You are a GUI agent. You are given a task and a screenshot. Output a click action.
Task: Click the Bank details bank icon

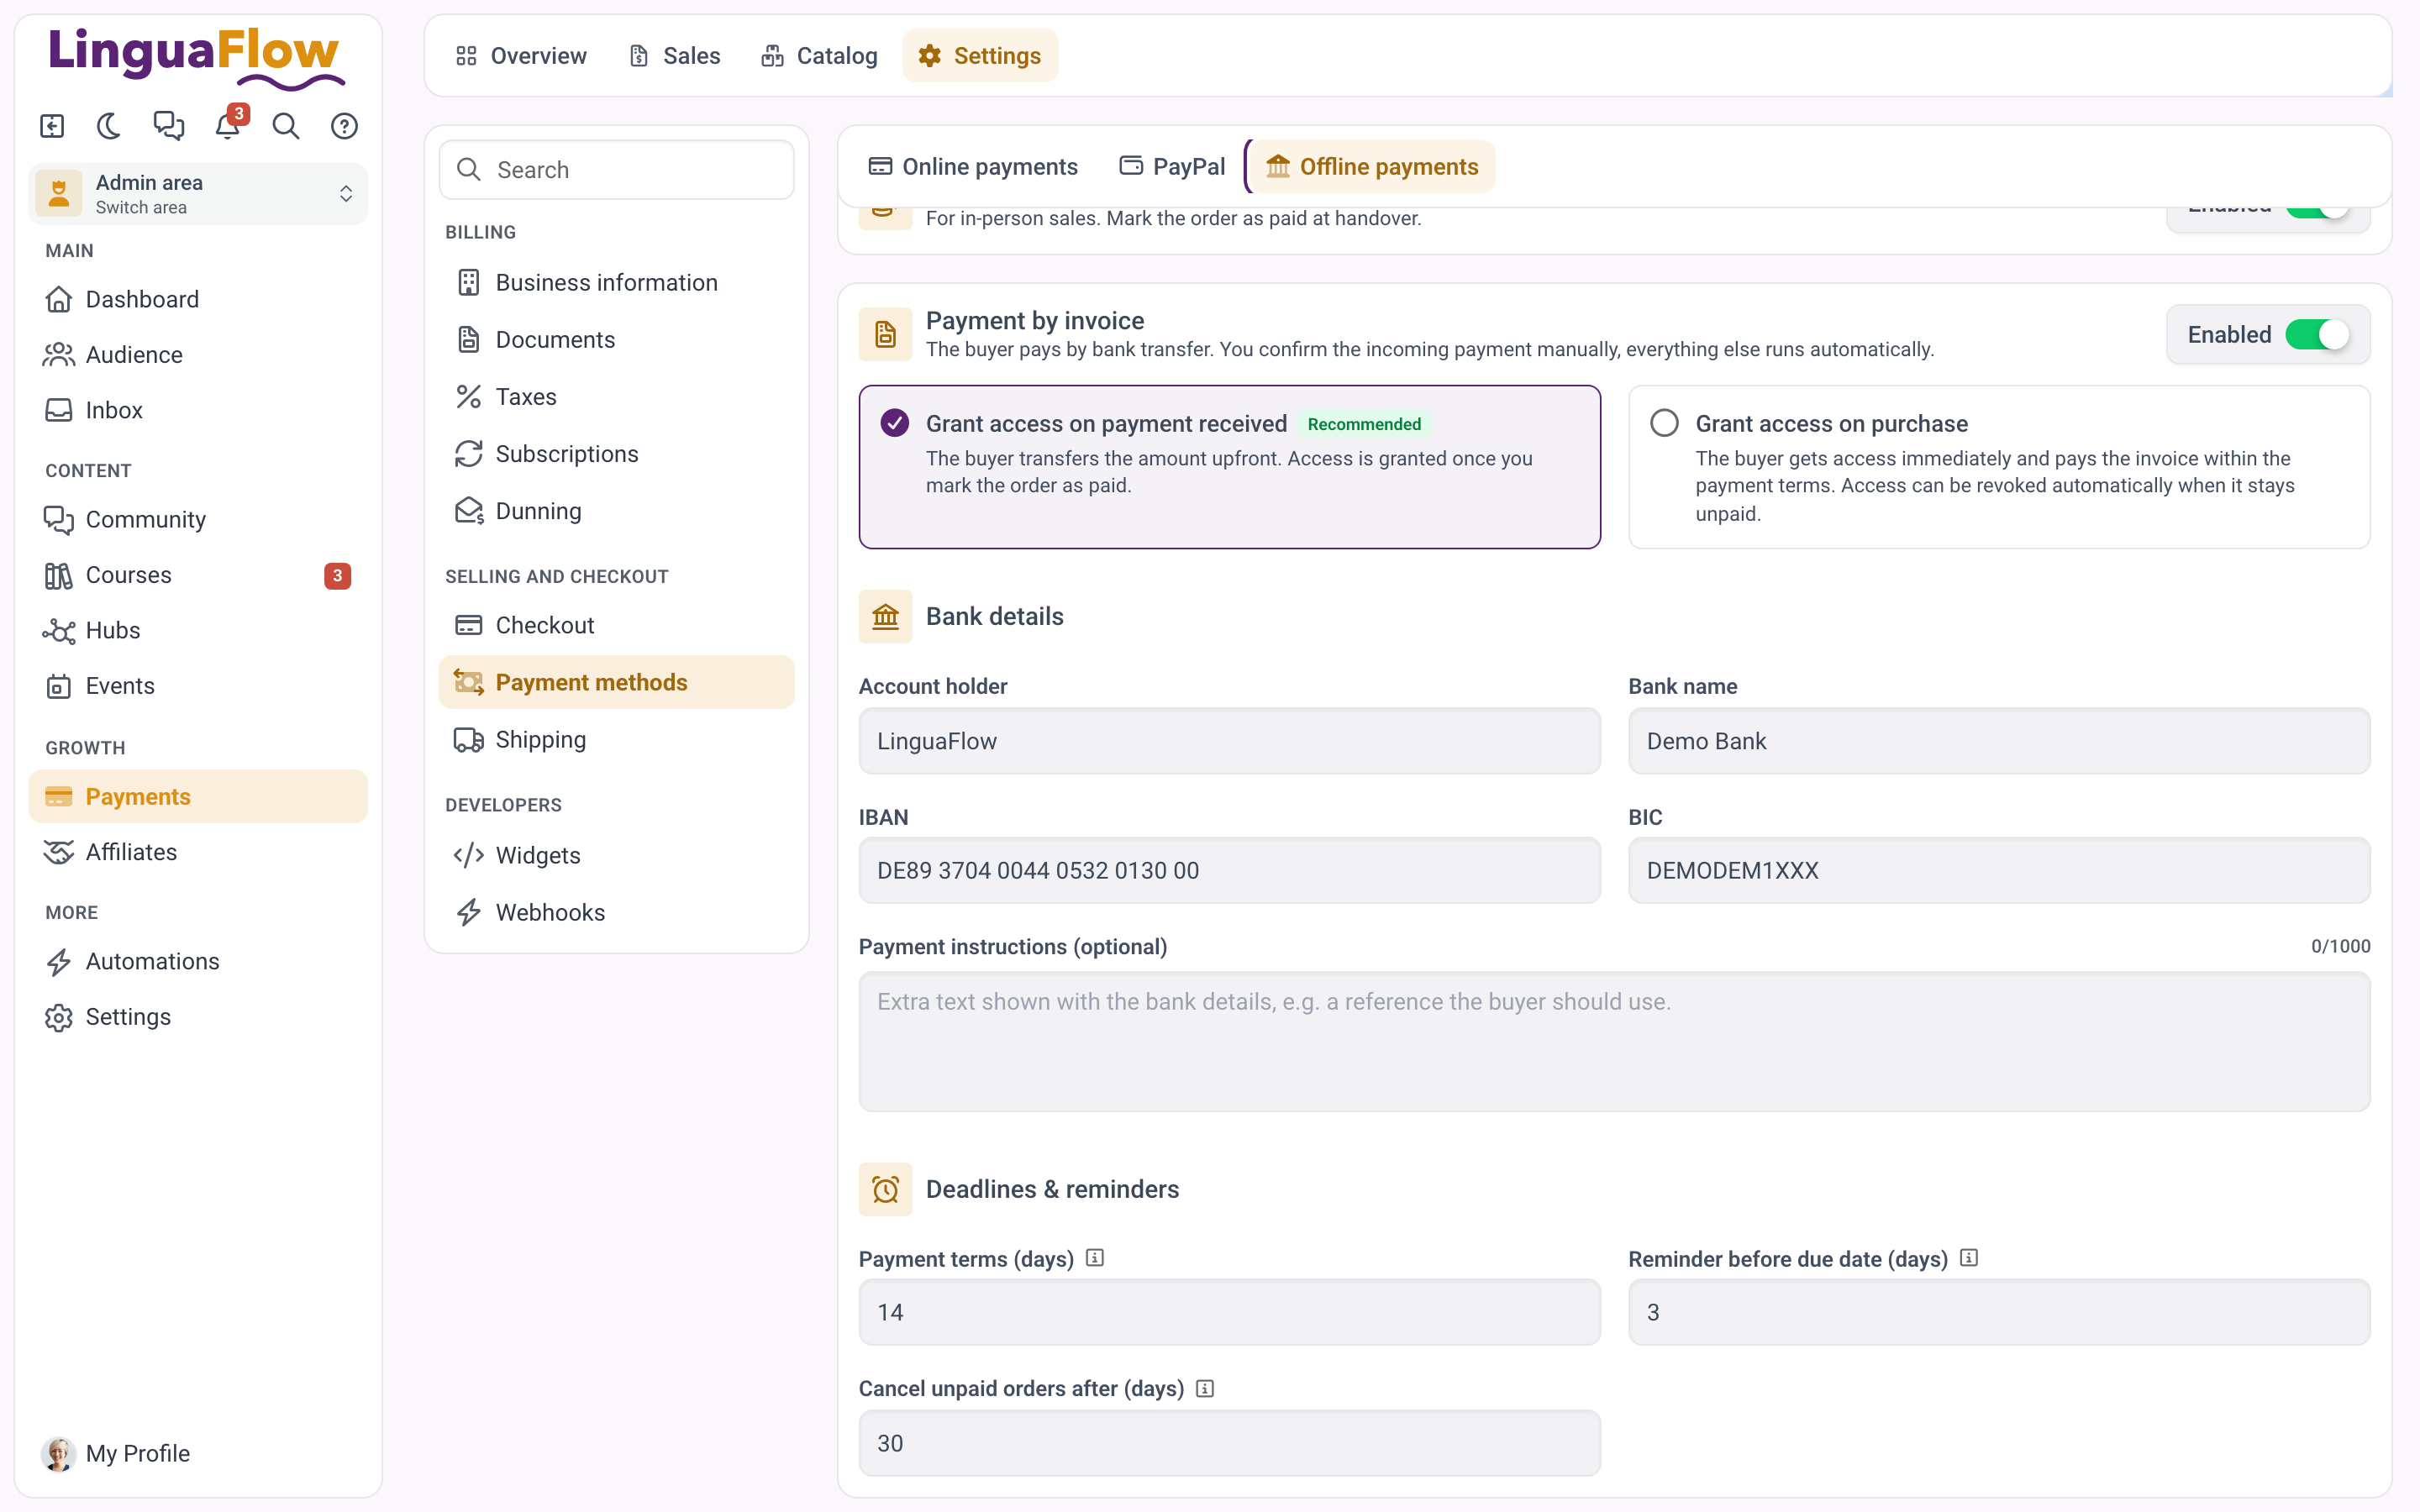(x=885, y=616)
